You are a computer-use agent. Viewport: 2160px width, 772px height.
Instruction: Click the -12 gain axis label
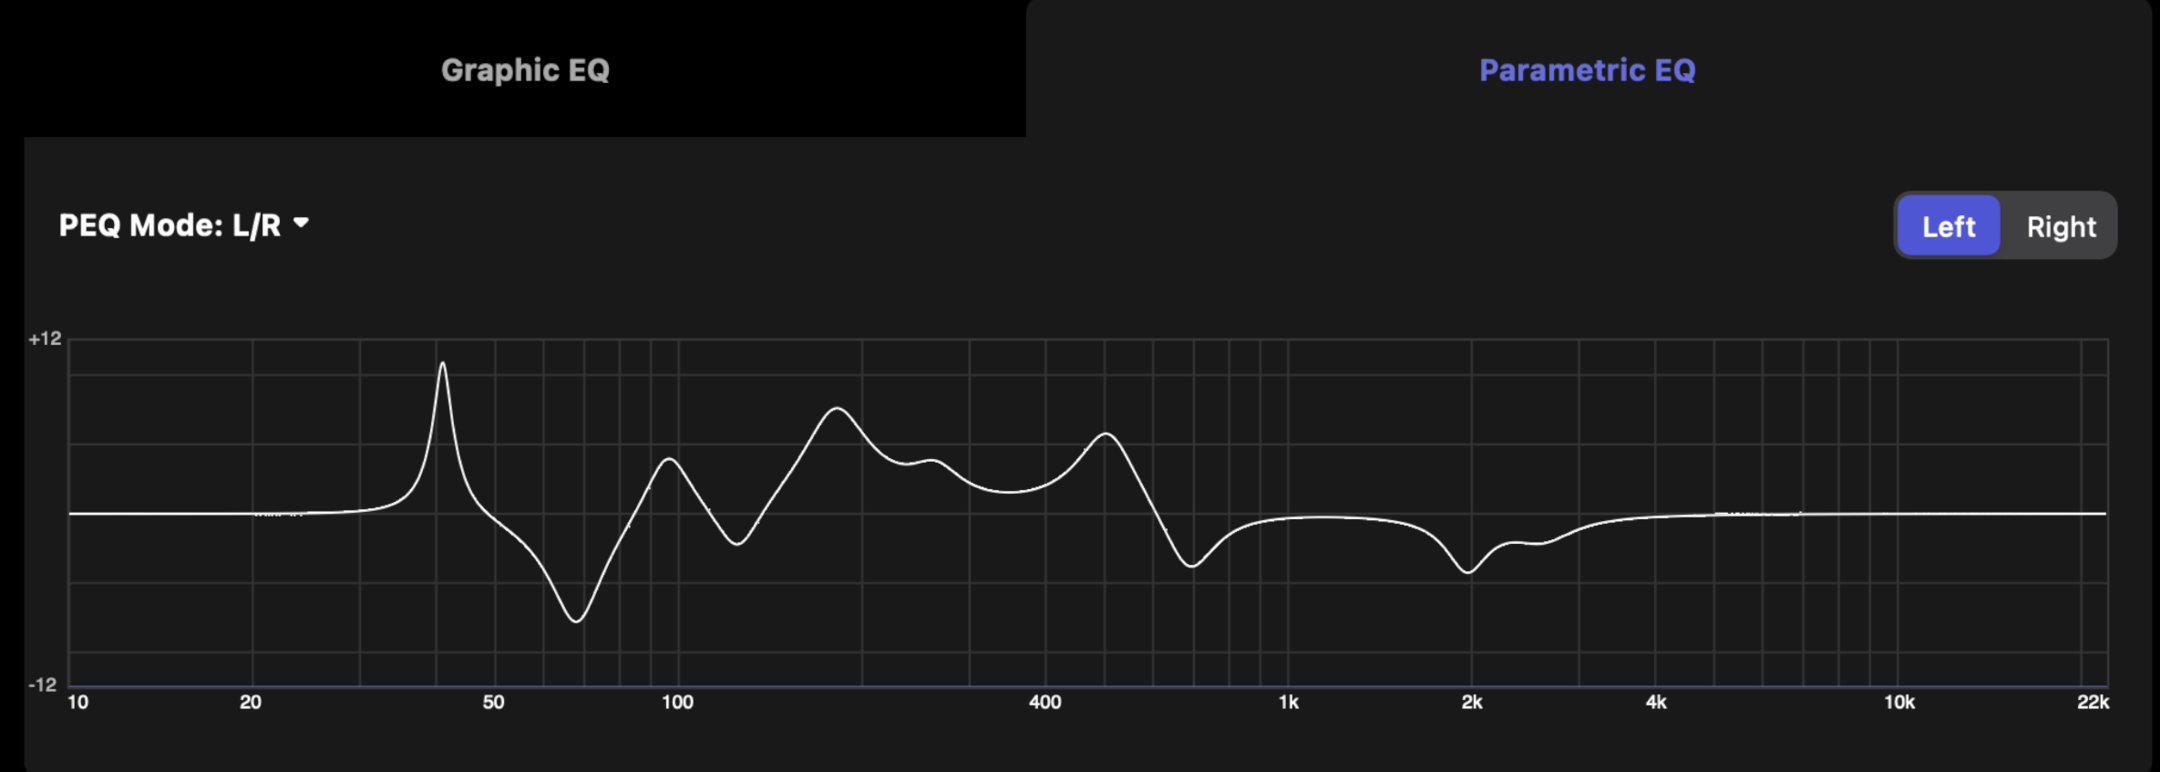pos(43,685)
